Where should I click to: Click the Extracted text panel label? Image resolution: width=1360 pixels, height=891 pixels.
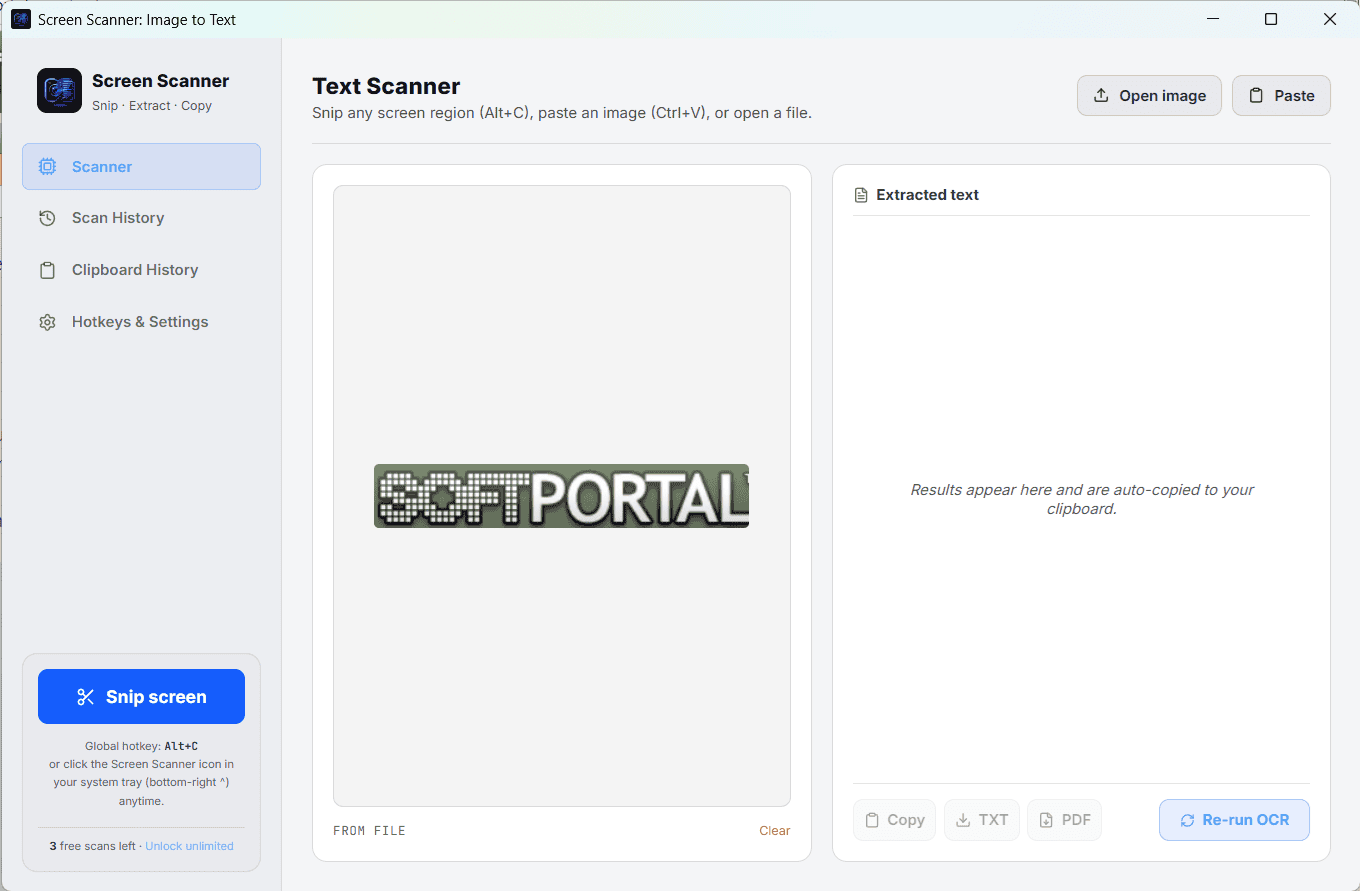[927, 195]
